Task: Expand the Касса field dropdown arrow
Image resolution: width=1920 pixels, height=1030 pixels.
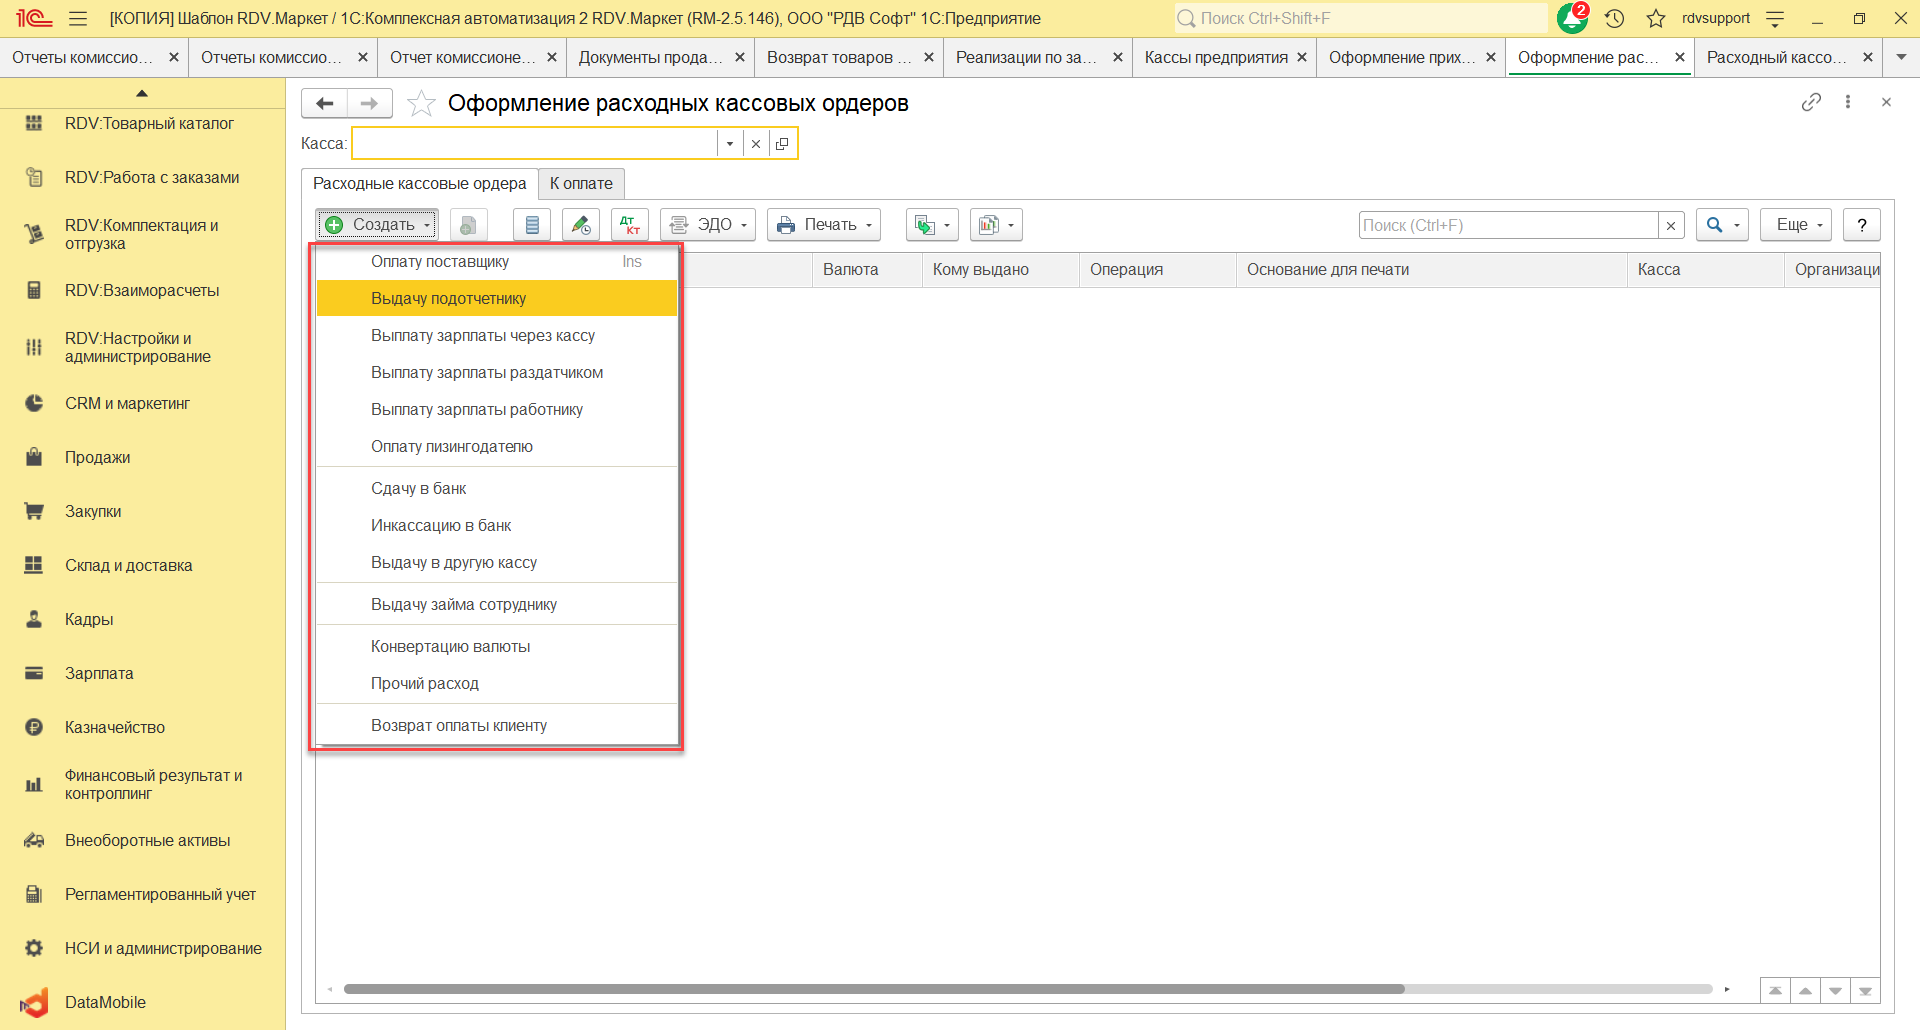Action: point(730,144)
